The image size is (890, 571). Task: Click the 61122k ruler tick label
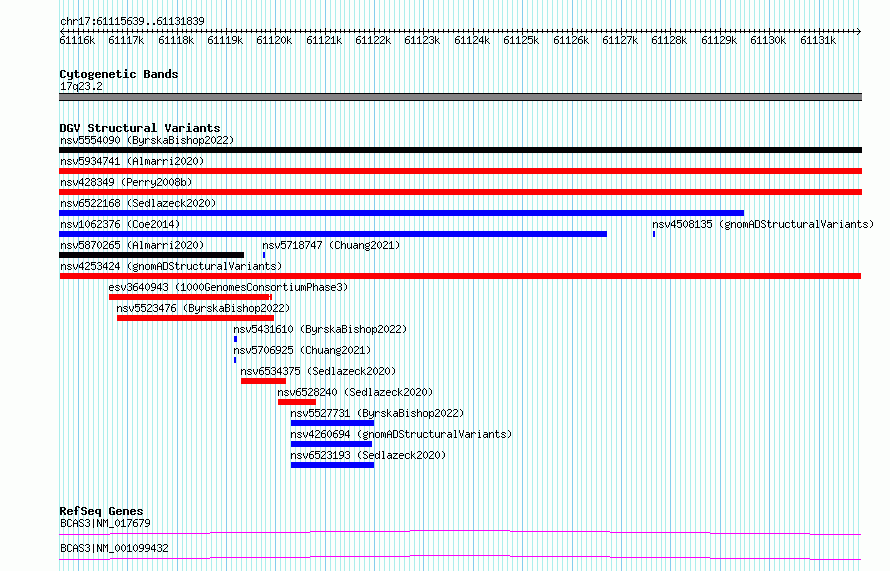pos(373,41)
